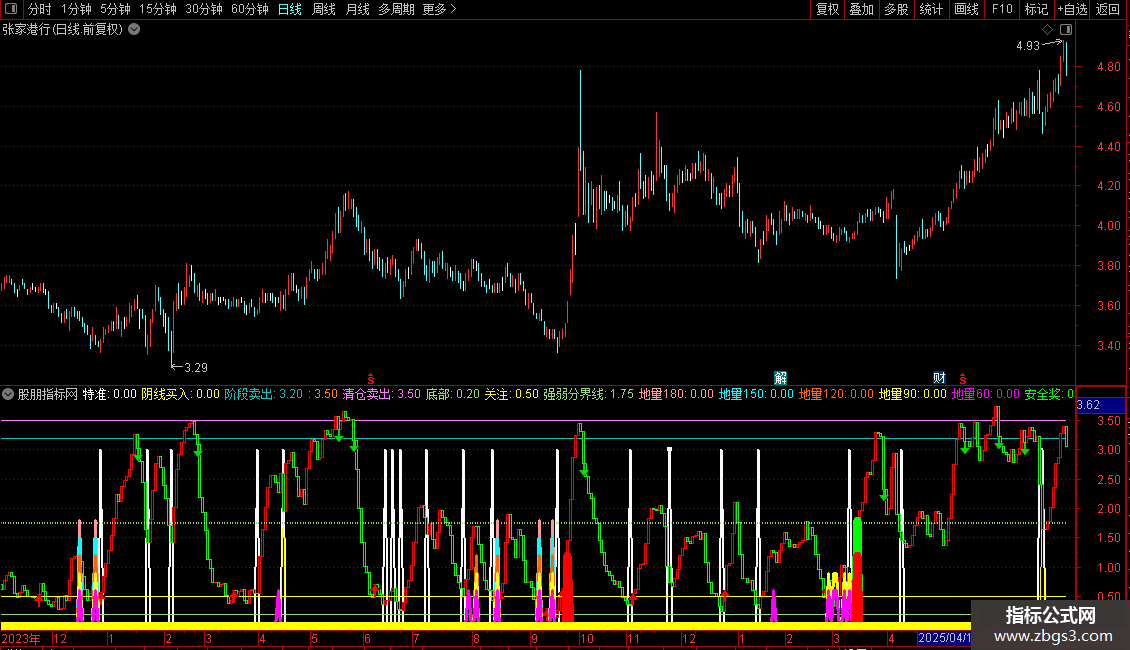1130x650 pixels.
Task: Click the red S marker near June
Action: click(370, 378)
